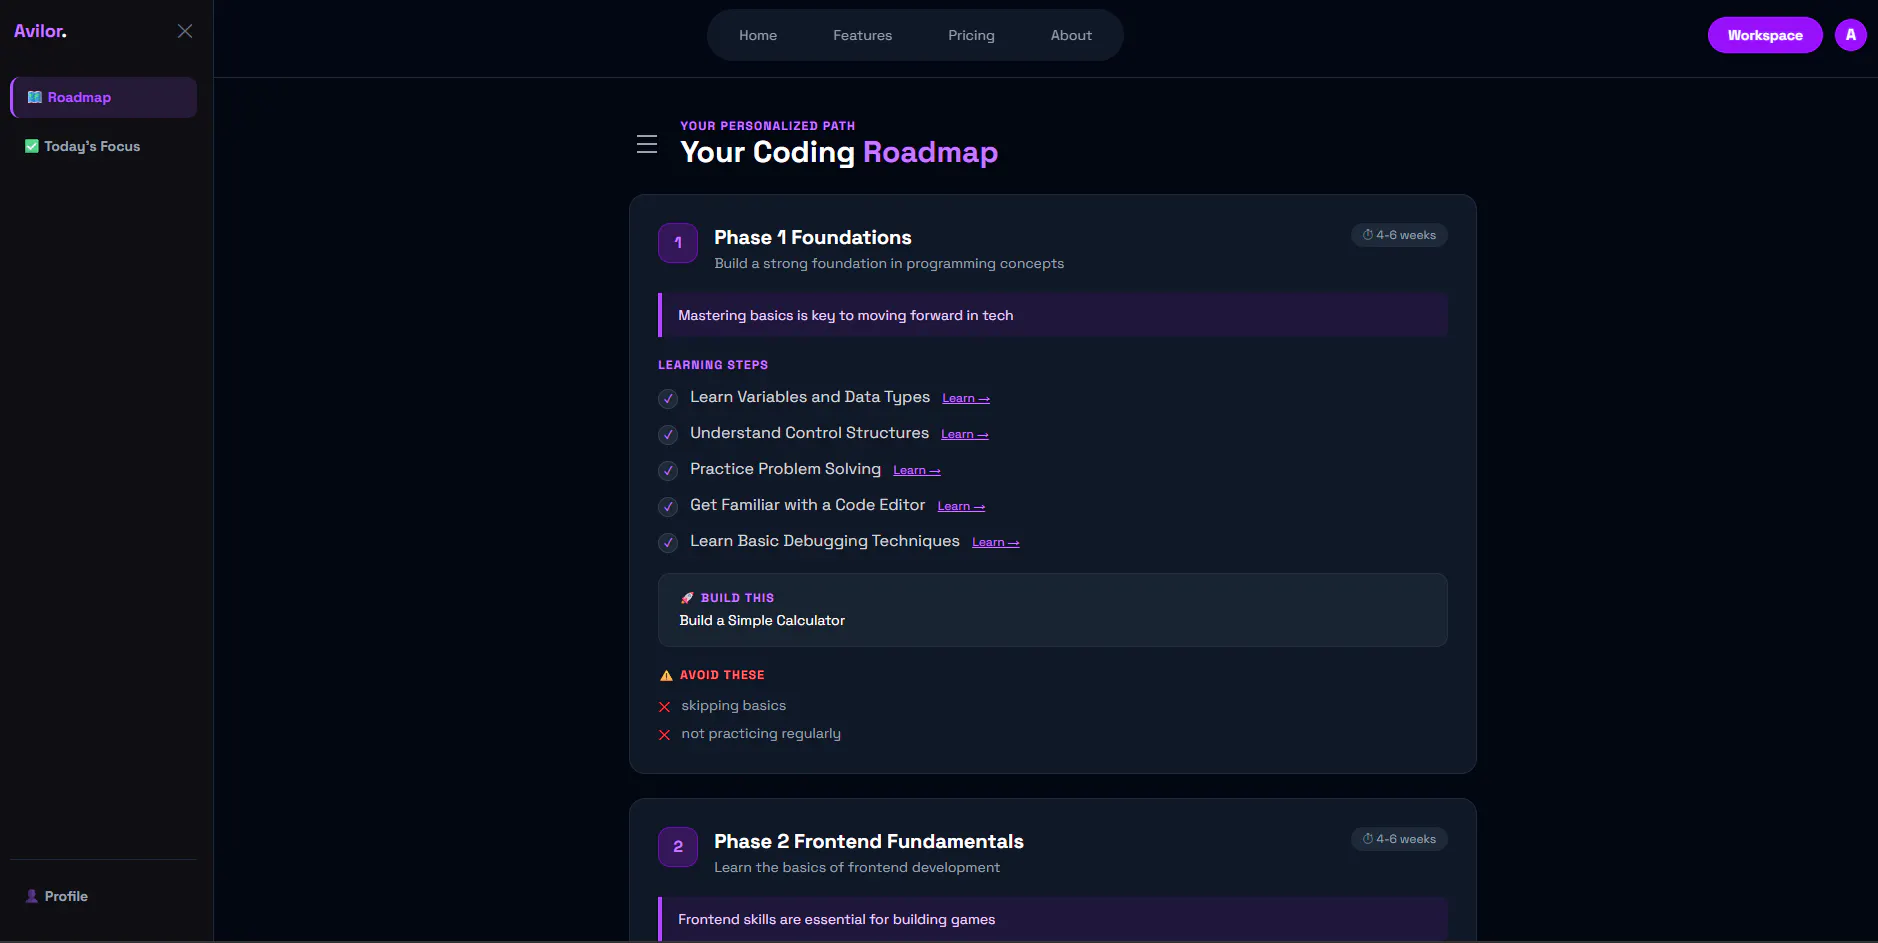The width and height of the screenshot is (1878, 943).
Task: Click Learn the basics of frontend development
Action: point(857,867)
